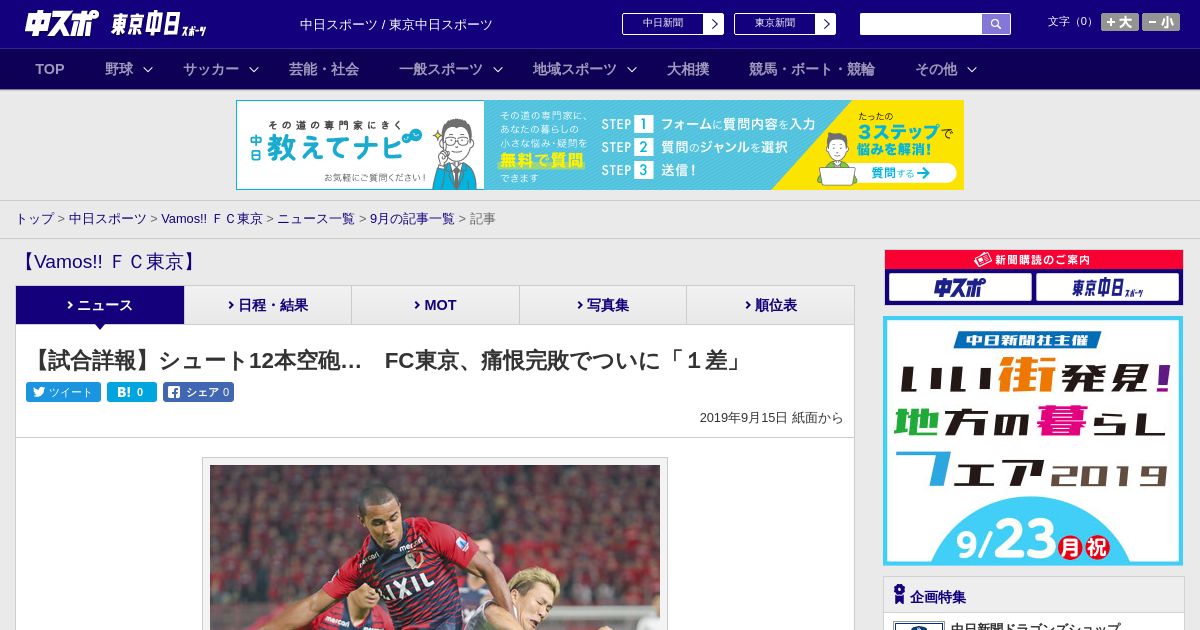The image size is (1200, 630).
Task: Go to TOP in navigation bar
Action: 50,69
